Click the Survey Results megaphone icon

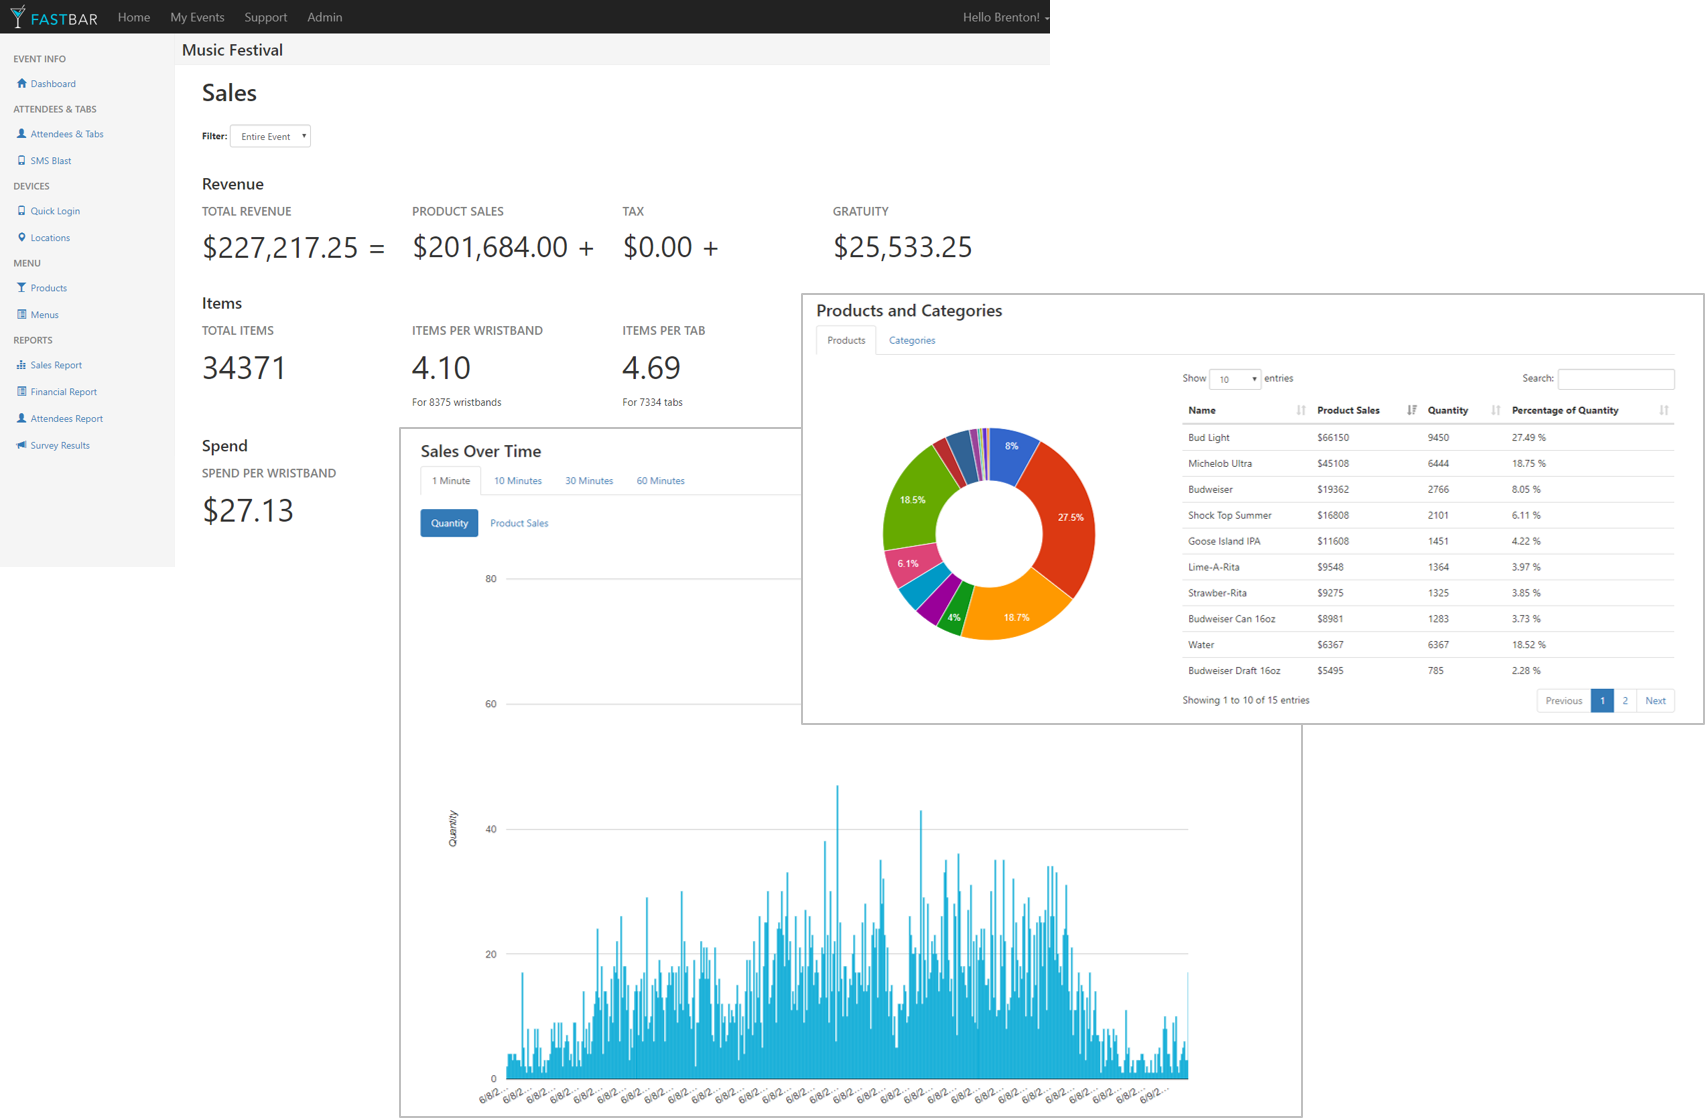(21, 445)
